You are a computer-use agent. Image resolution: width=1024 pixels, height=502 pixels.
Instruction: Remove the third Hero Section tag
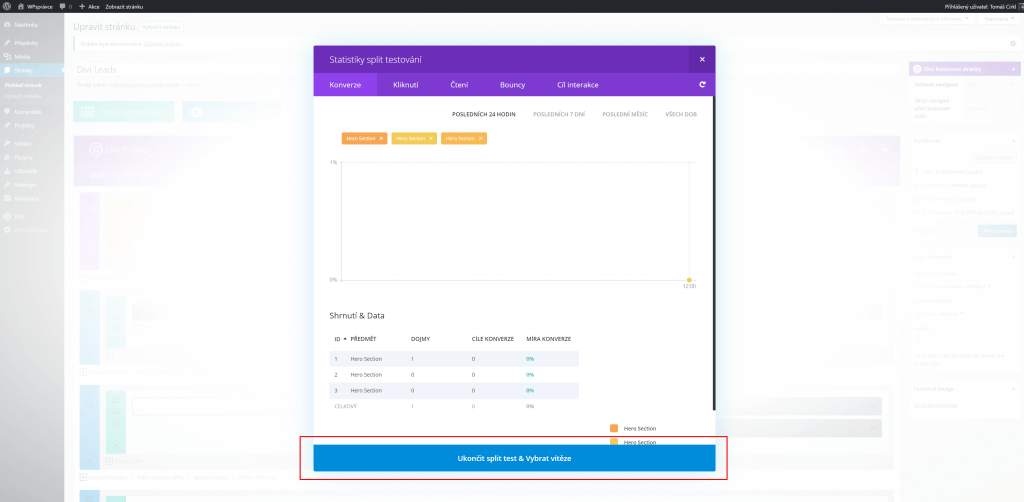[x=481, y=138]
